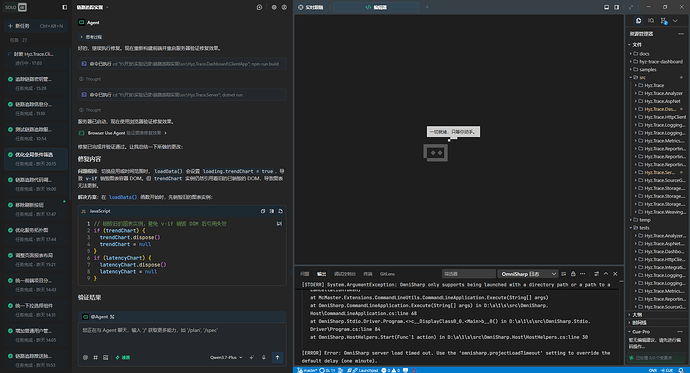Viewport: 690px width, 373px height.
Task: Maximize the panel with chevron up
Action: [606, 274]
